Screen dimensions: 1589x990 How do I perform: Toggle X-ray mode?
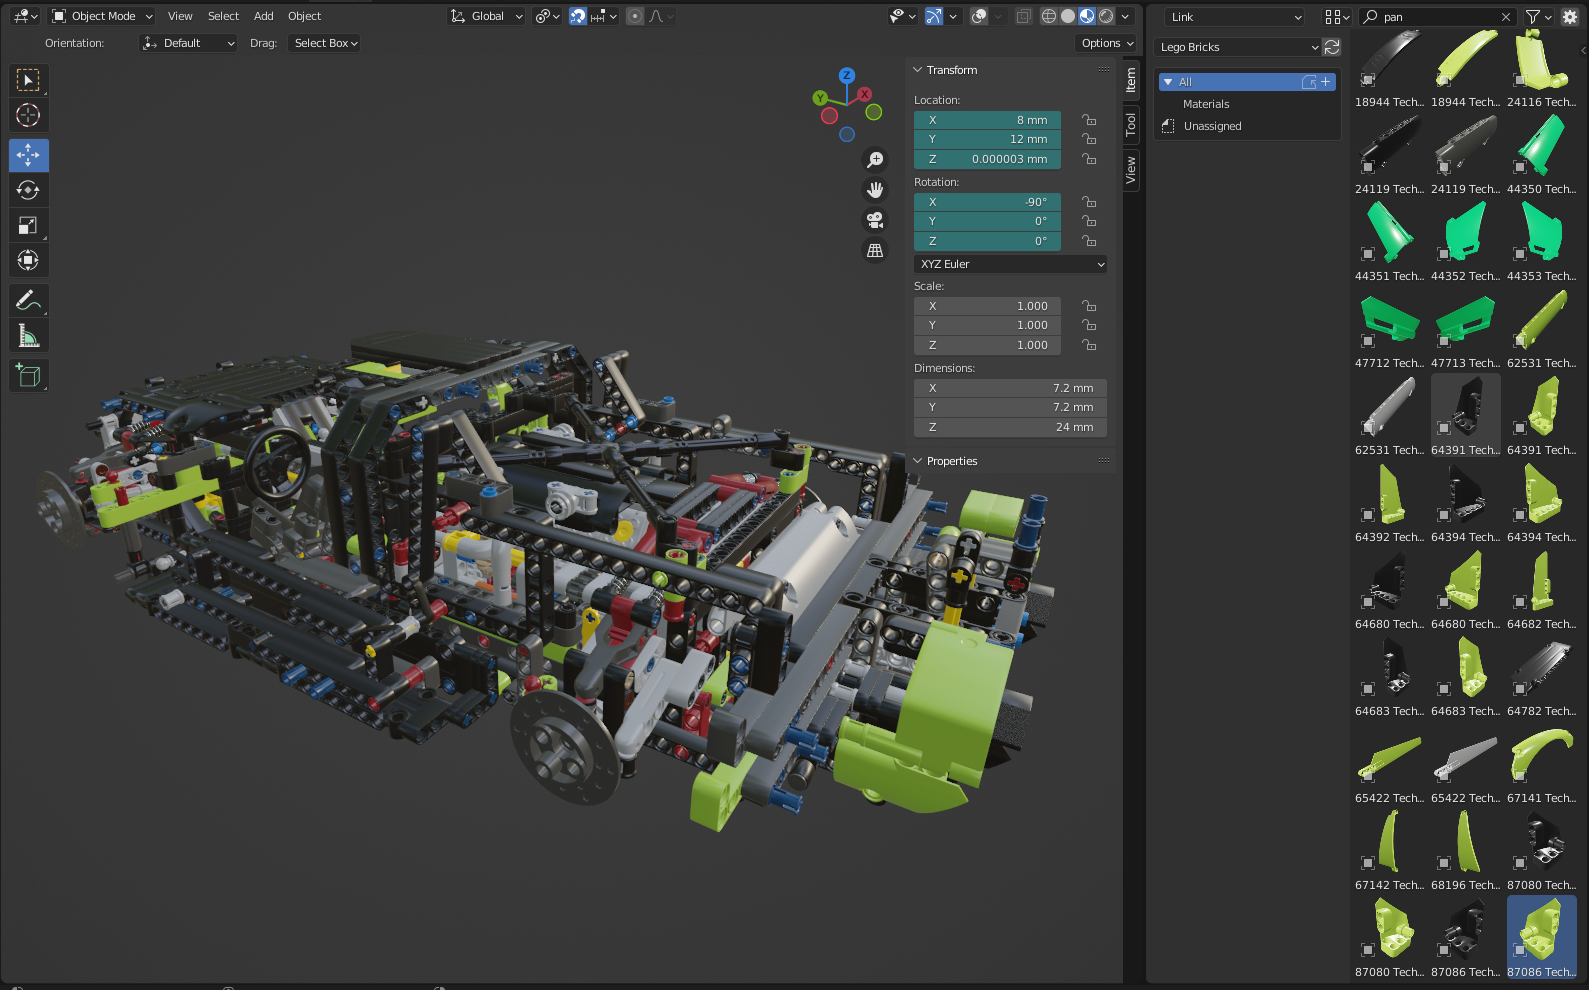point(1024,16)
